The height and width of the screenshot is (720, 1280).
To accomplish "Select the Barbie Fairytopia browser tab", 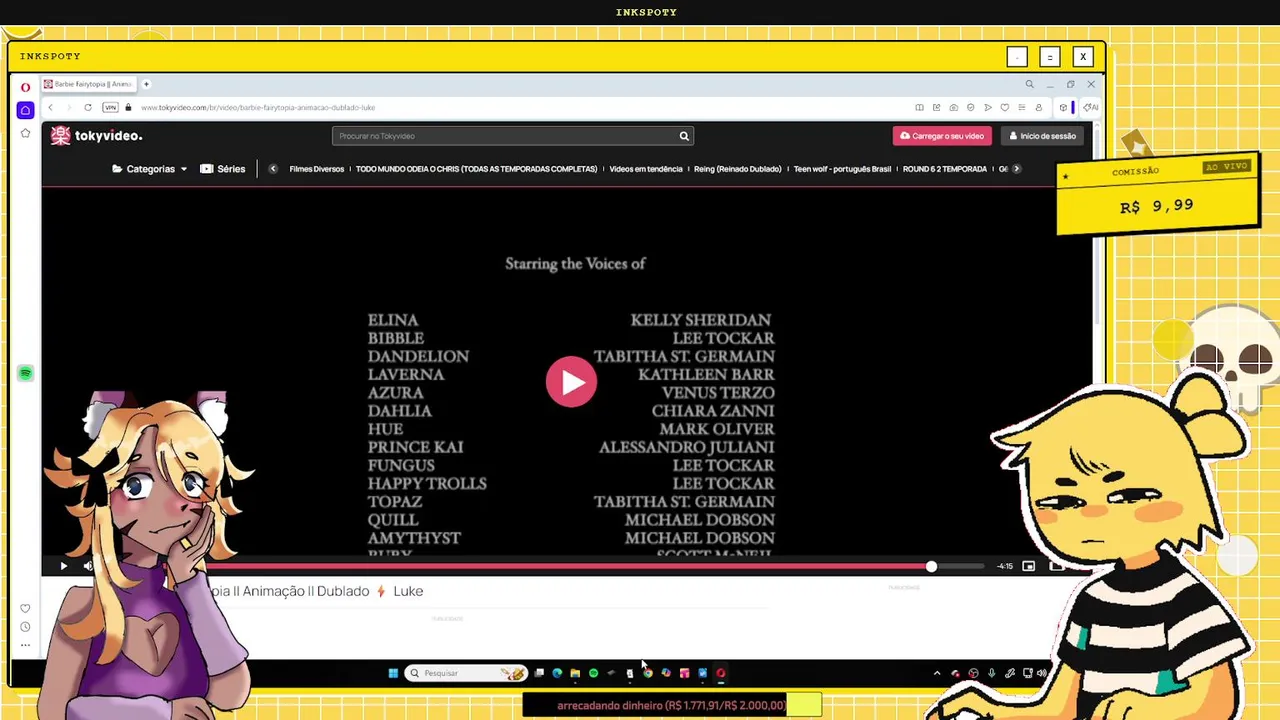I will pos(89,84).
